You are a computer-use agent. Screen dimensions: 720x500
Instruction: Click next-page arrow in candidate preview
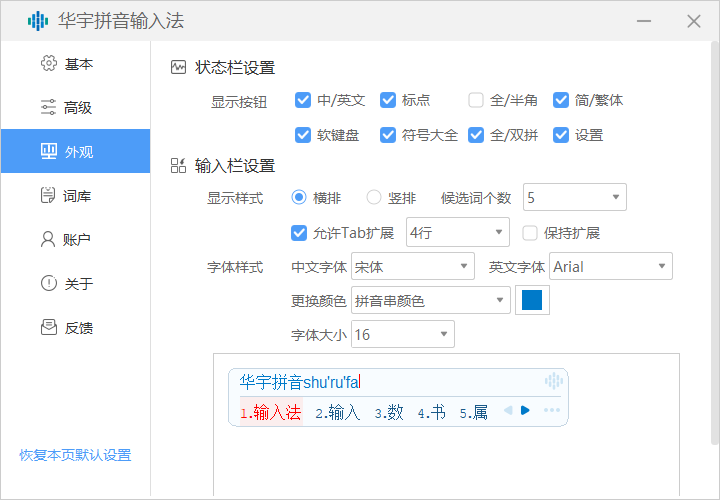coord(525,410)
